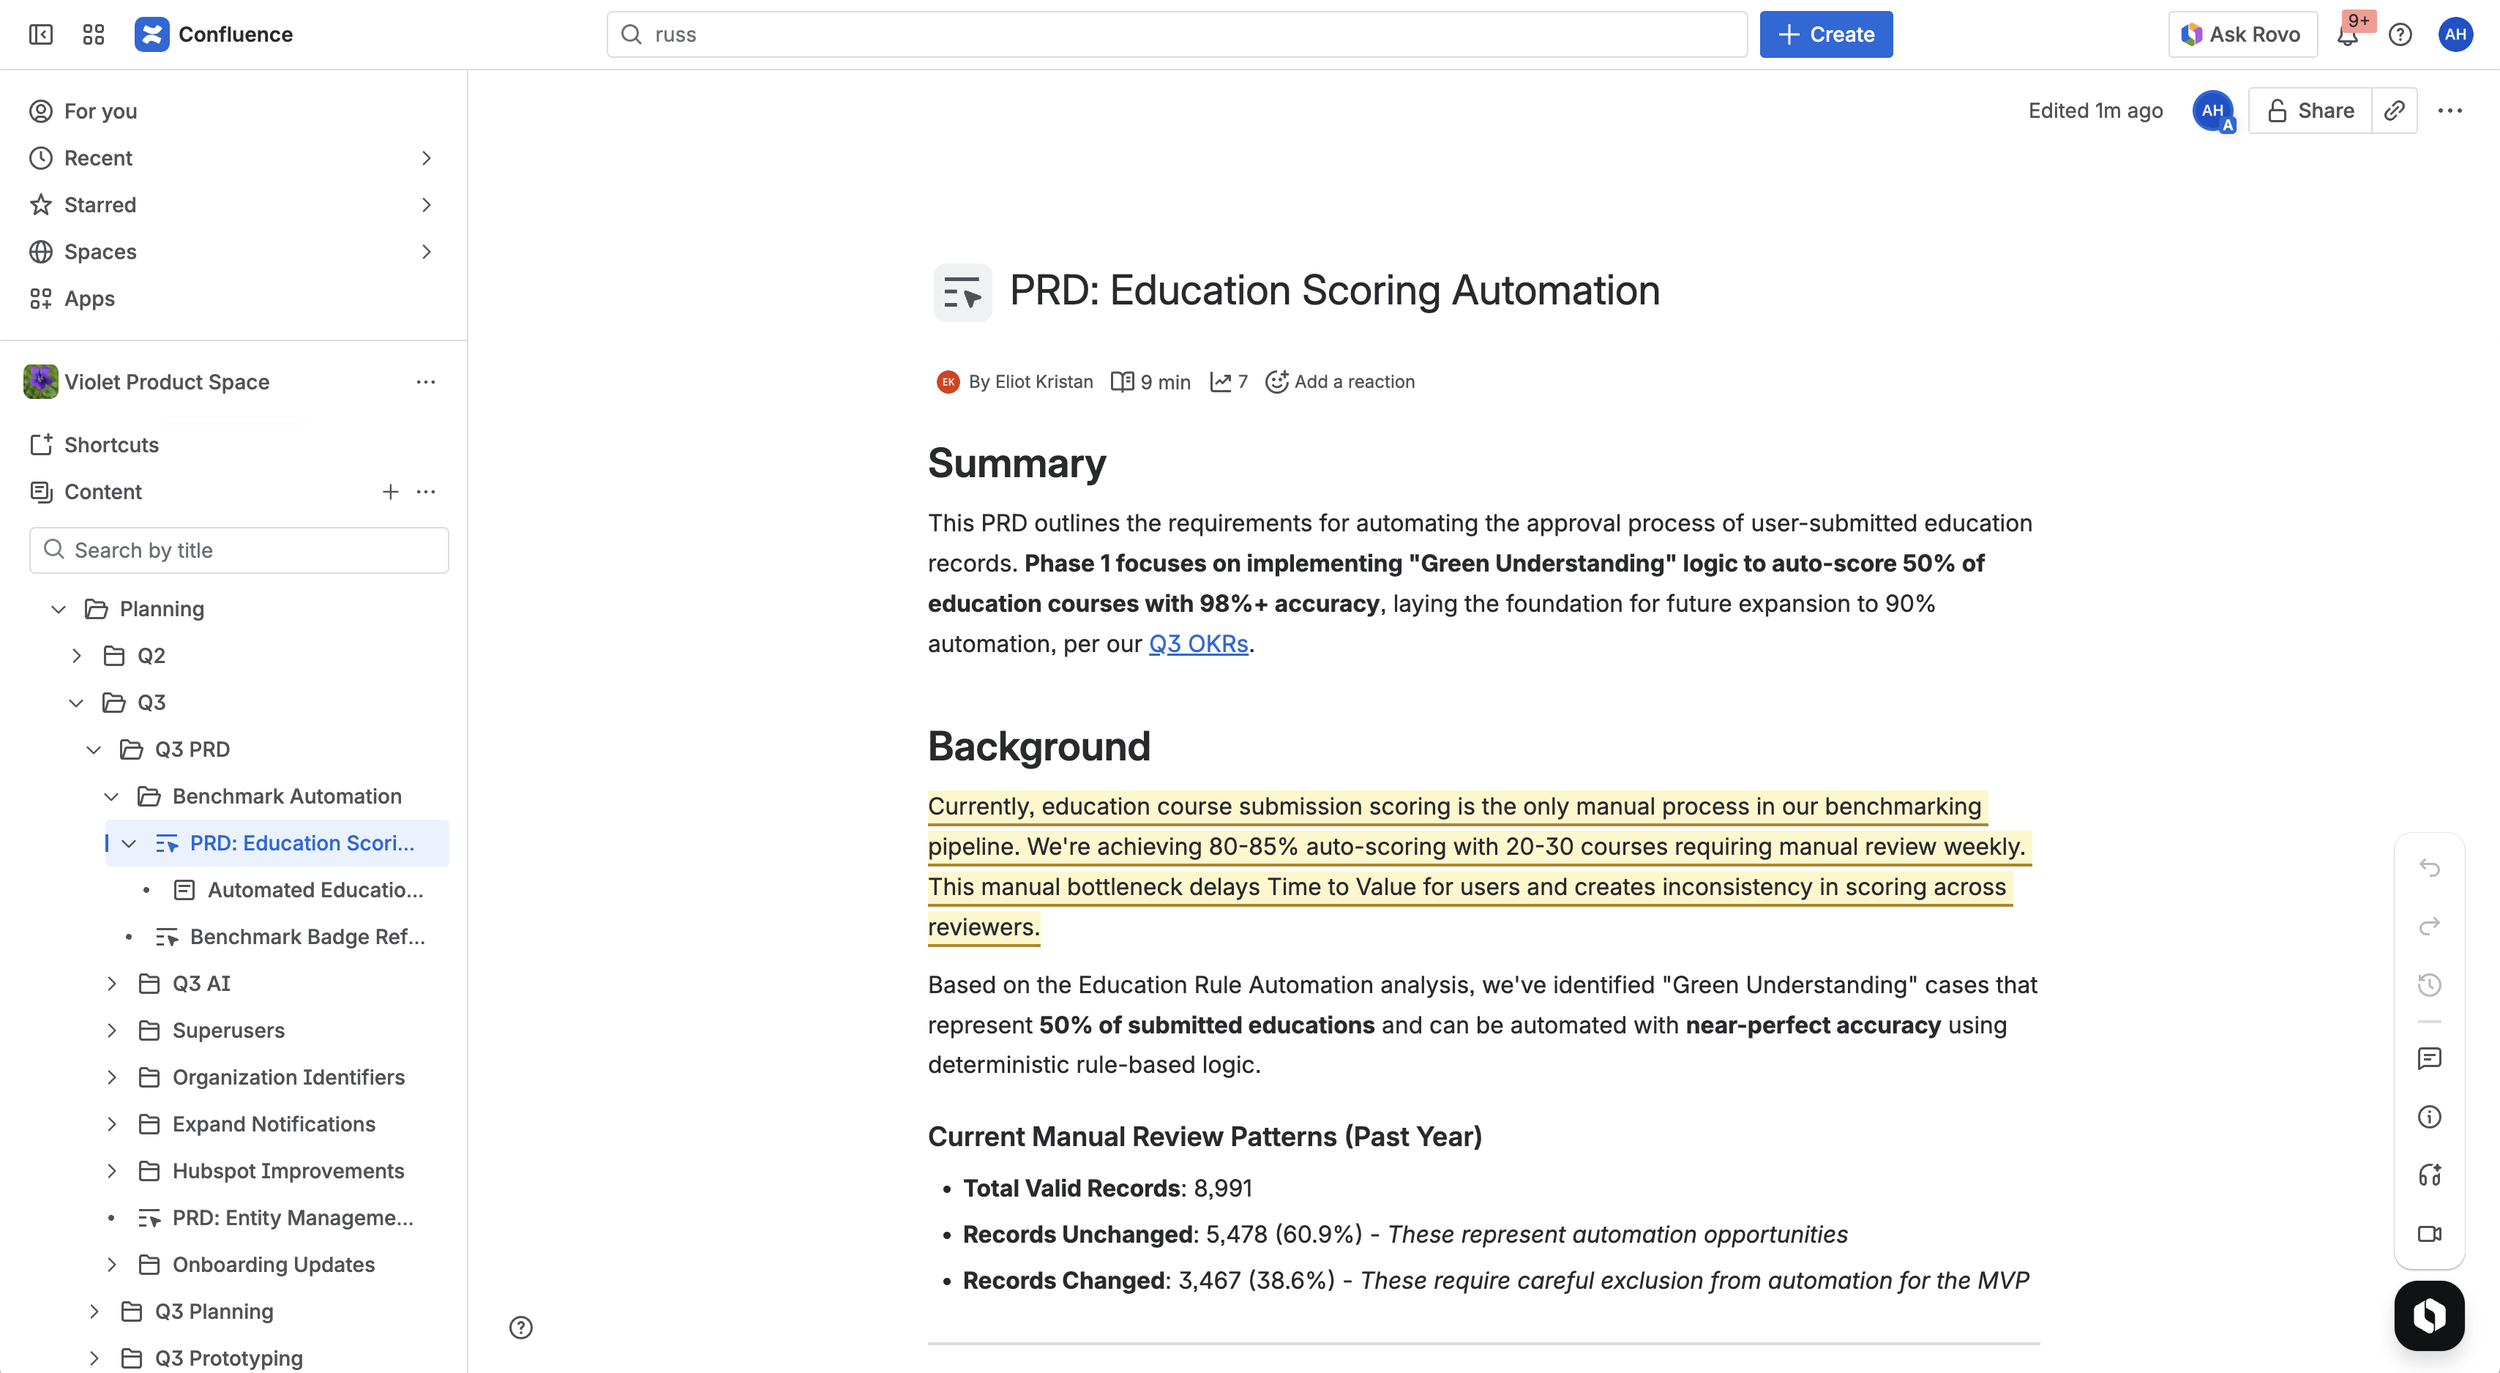Expand the Recent section chevron
This screenshot has width=2500, height=1373.
coord(426,158)
